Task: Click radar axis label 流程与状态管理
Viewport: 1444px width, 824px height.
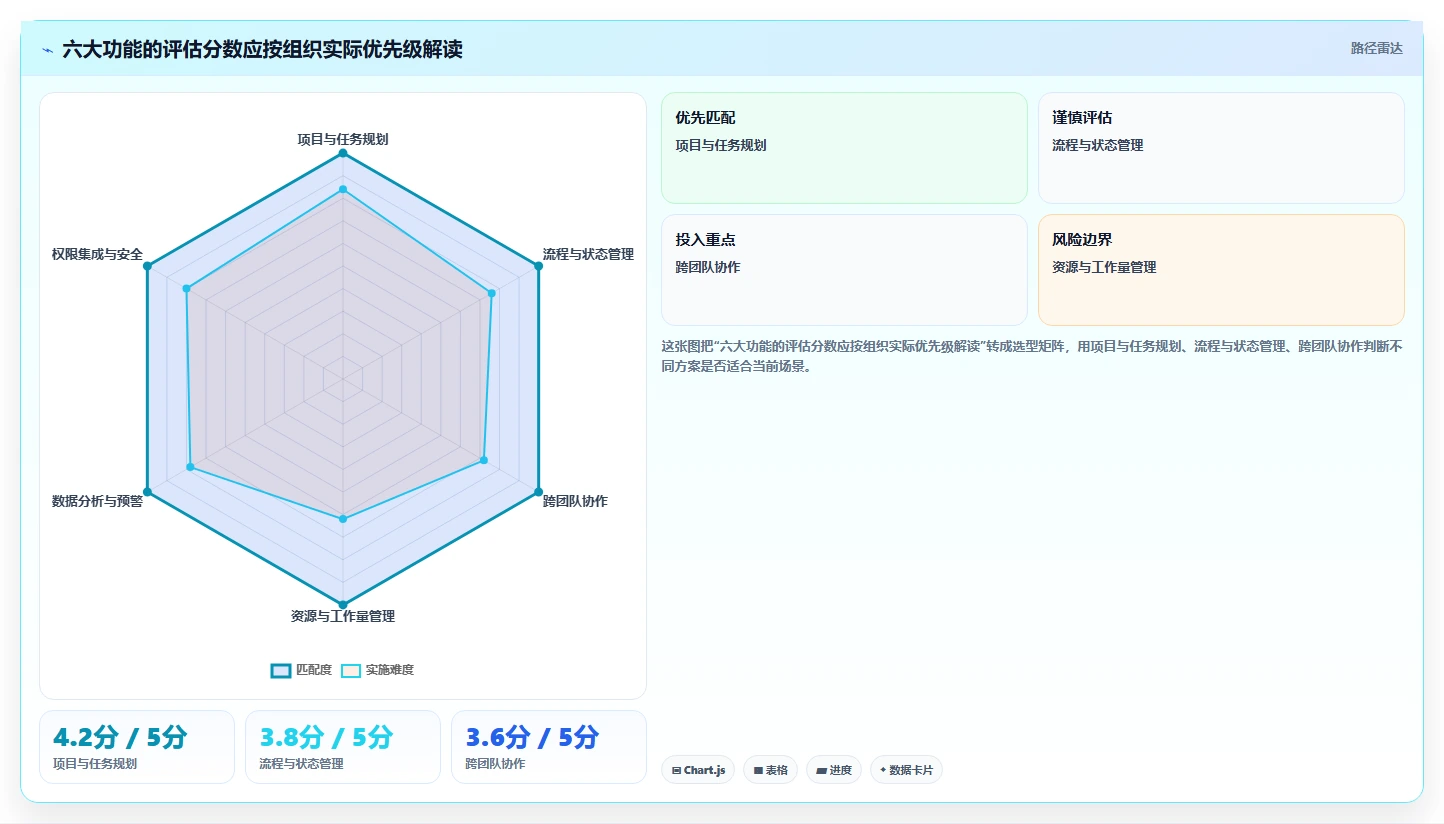Action: click(x=588, y=254)
